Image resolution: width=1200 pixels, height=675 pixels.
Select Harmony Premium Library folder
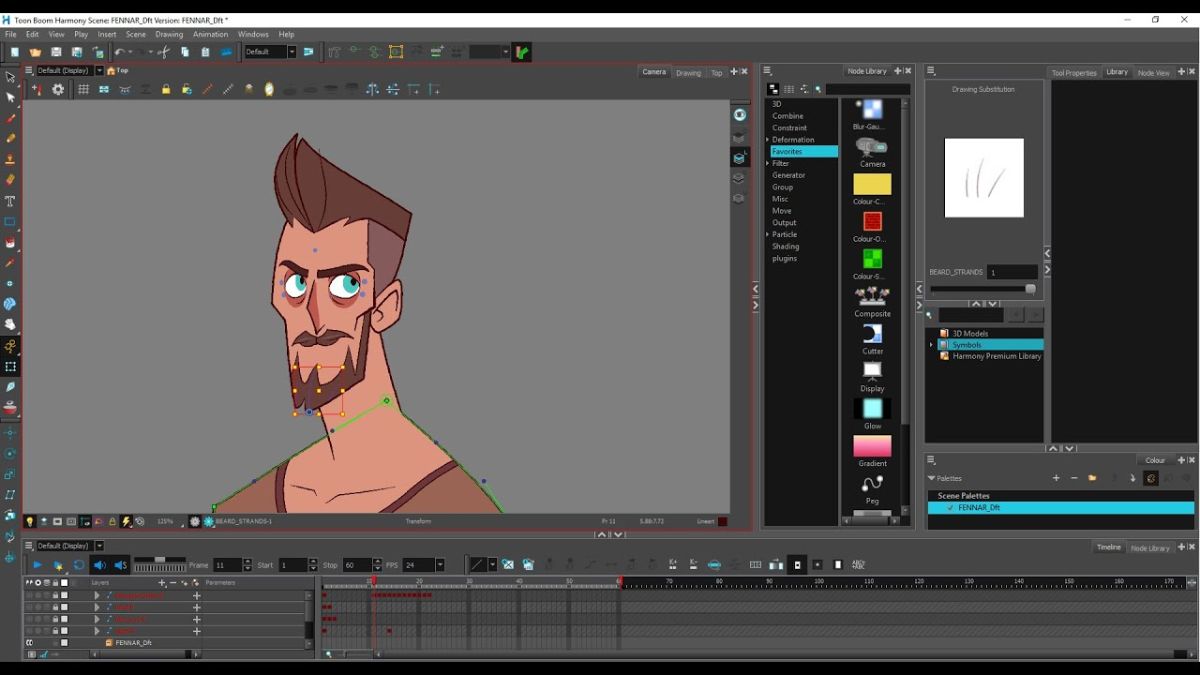click(x=990, y=356)
